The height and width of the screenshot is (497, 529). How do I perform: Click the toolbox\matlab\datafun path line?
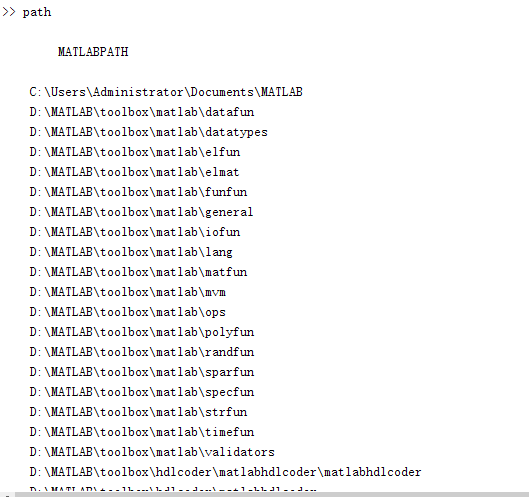pos(142,112)
